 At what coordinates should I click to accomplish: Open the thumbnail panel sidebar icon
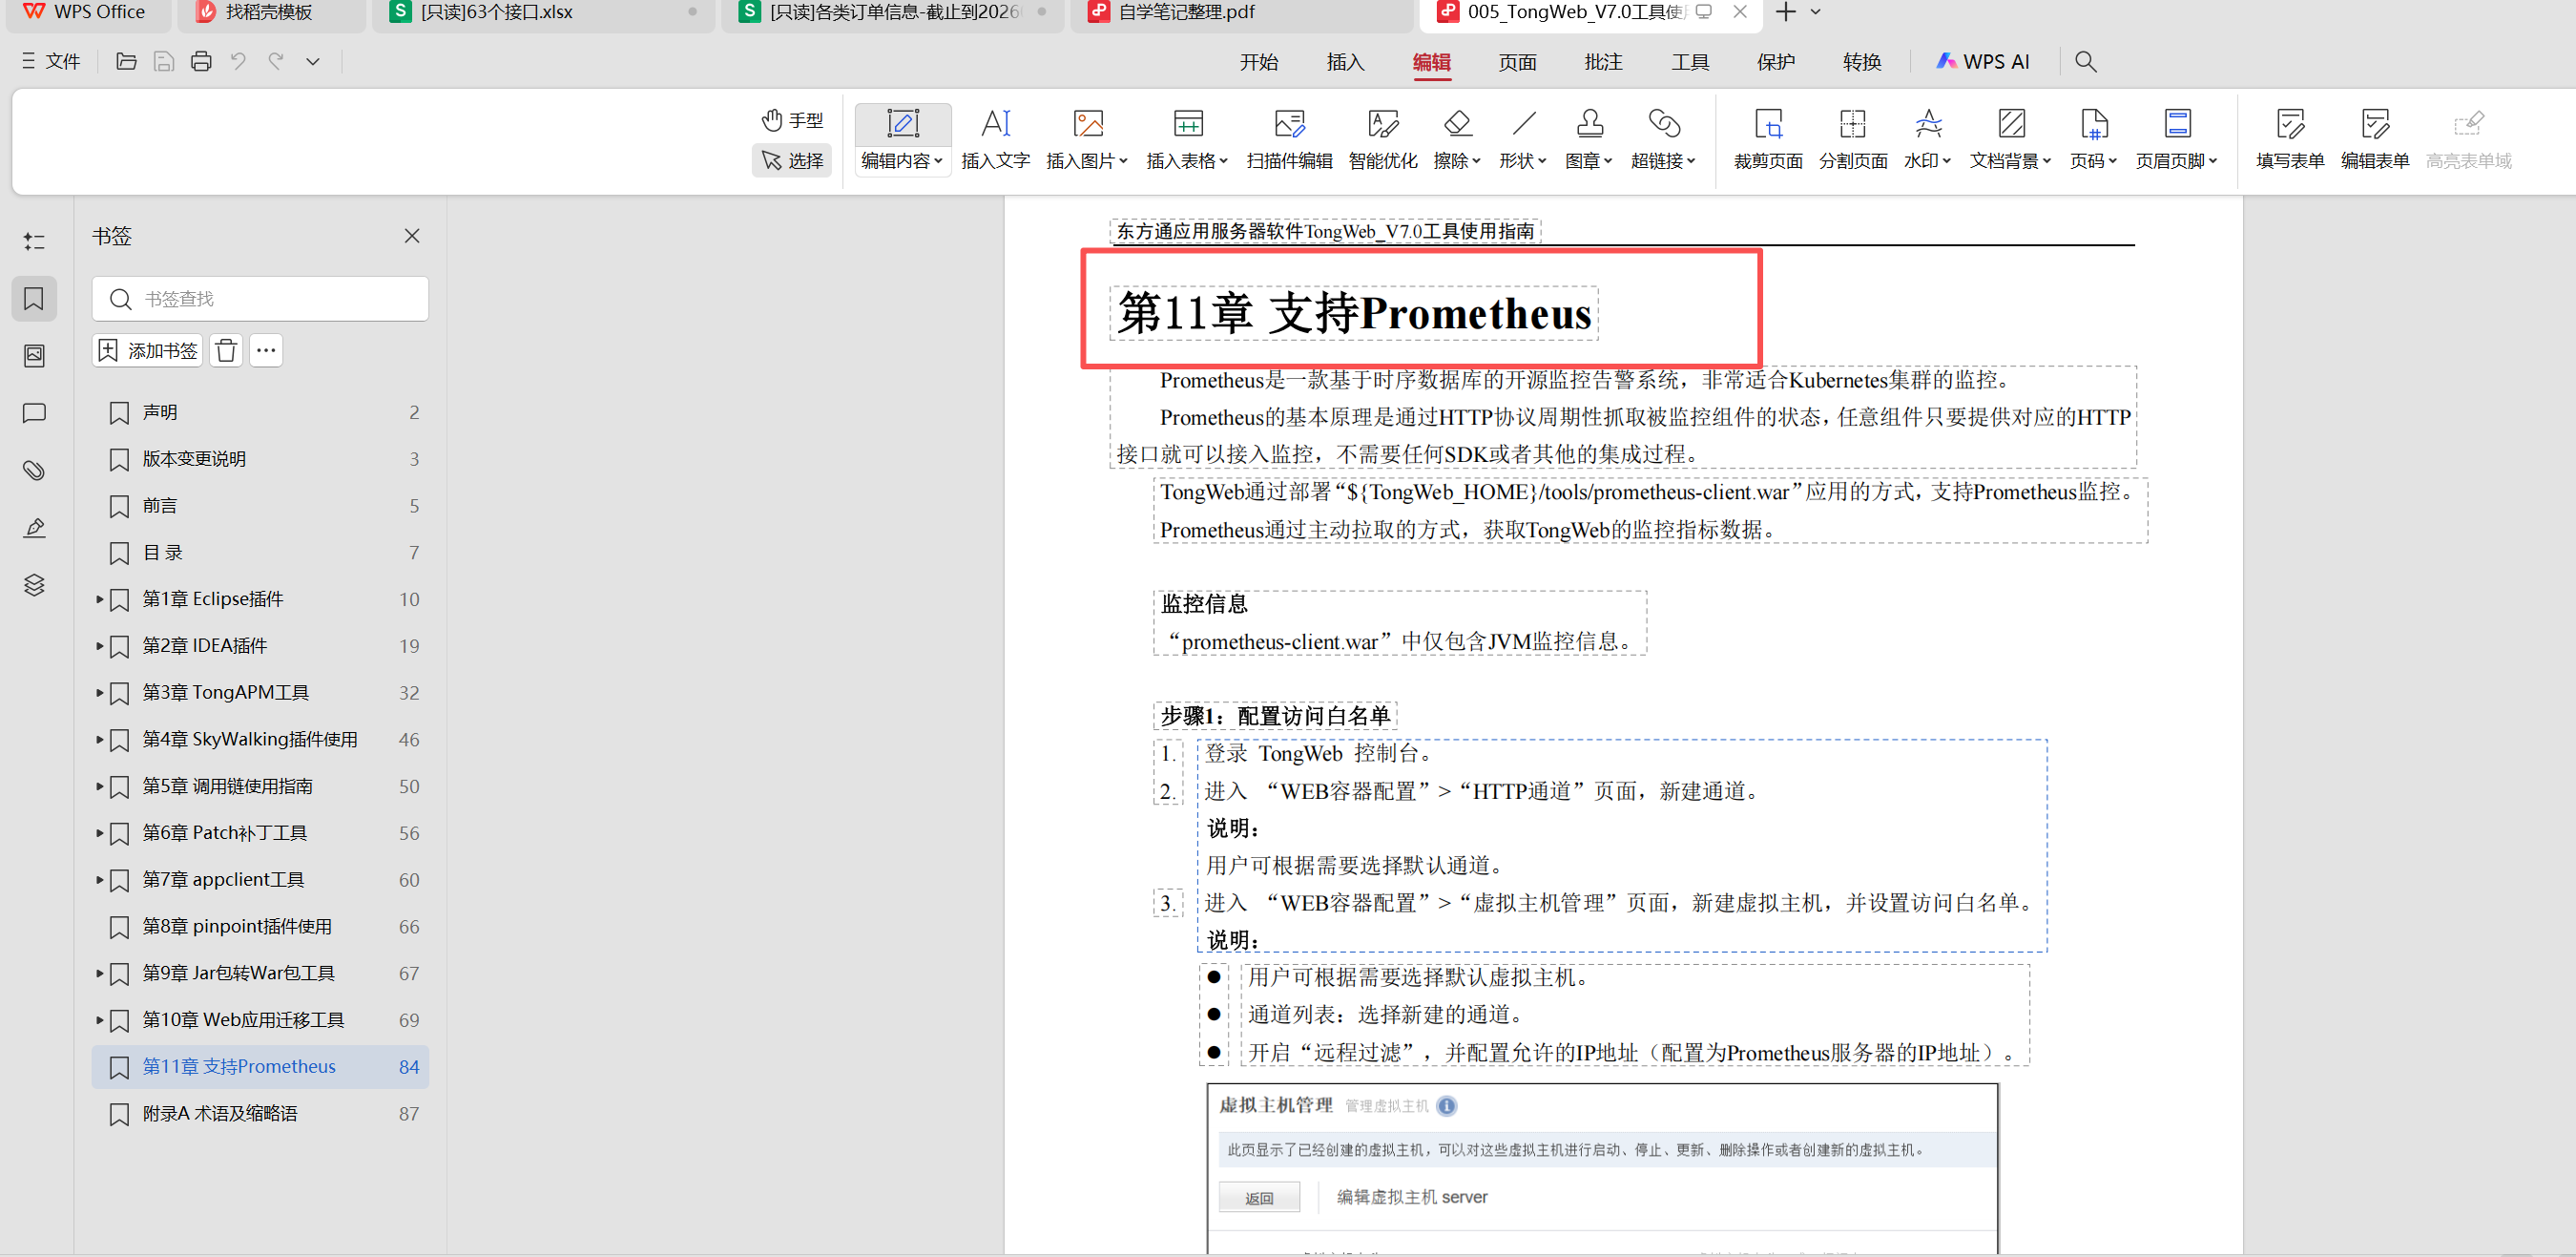[34, 356]
